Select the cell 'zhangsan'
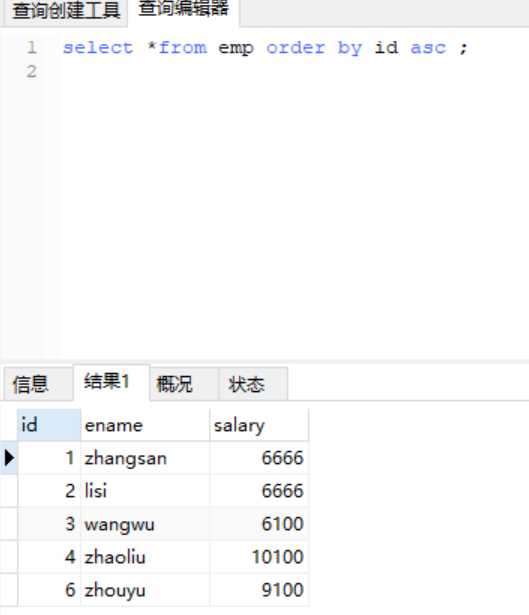 click(145, 458)
